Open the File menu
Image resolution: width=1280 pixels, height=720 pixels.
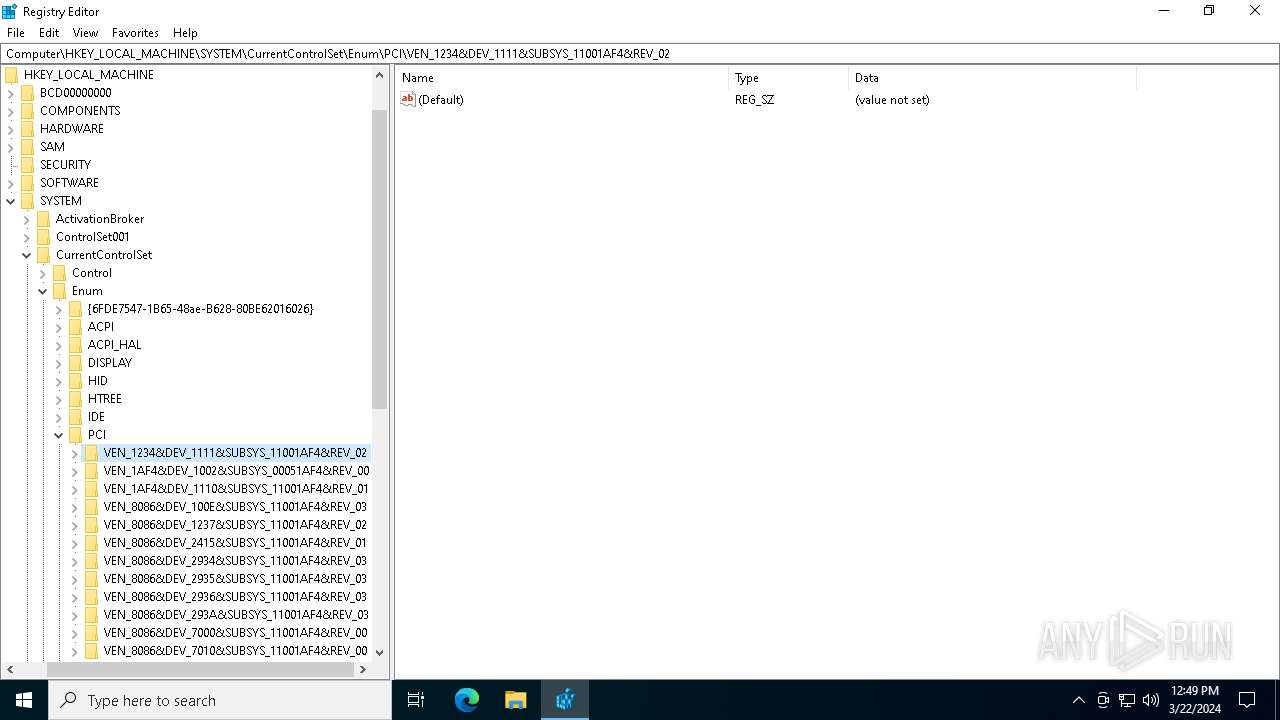tap(16, 33)
